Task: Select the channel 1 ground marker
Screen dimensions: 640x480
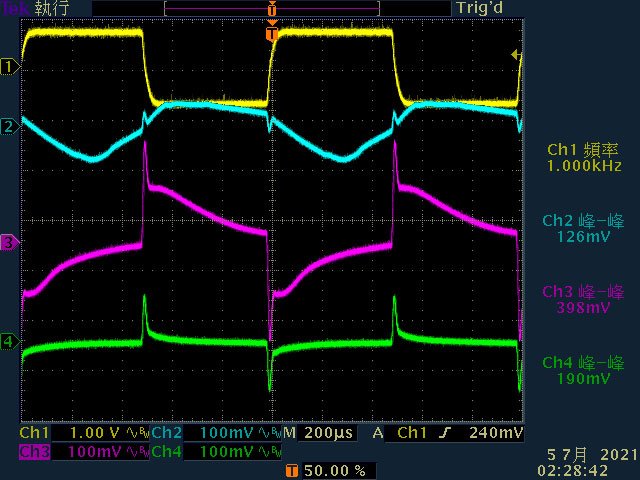Action: (x=9, y=67)
